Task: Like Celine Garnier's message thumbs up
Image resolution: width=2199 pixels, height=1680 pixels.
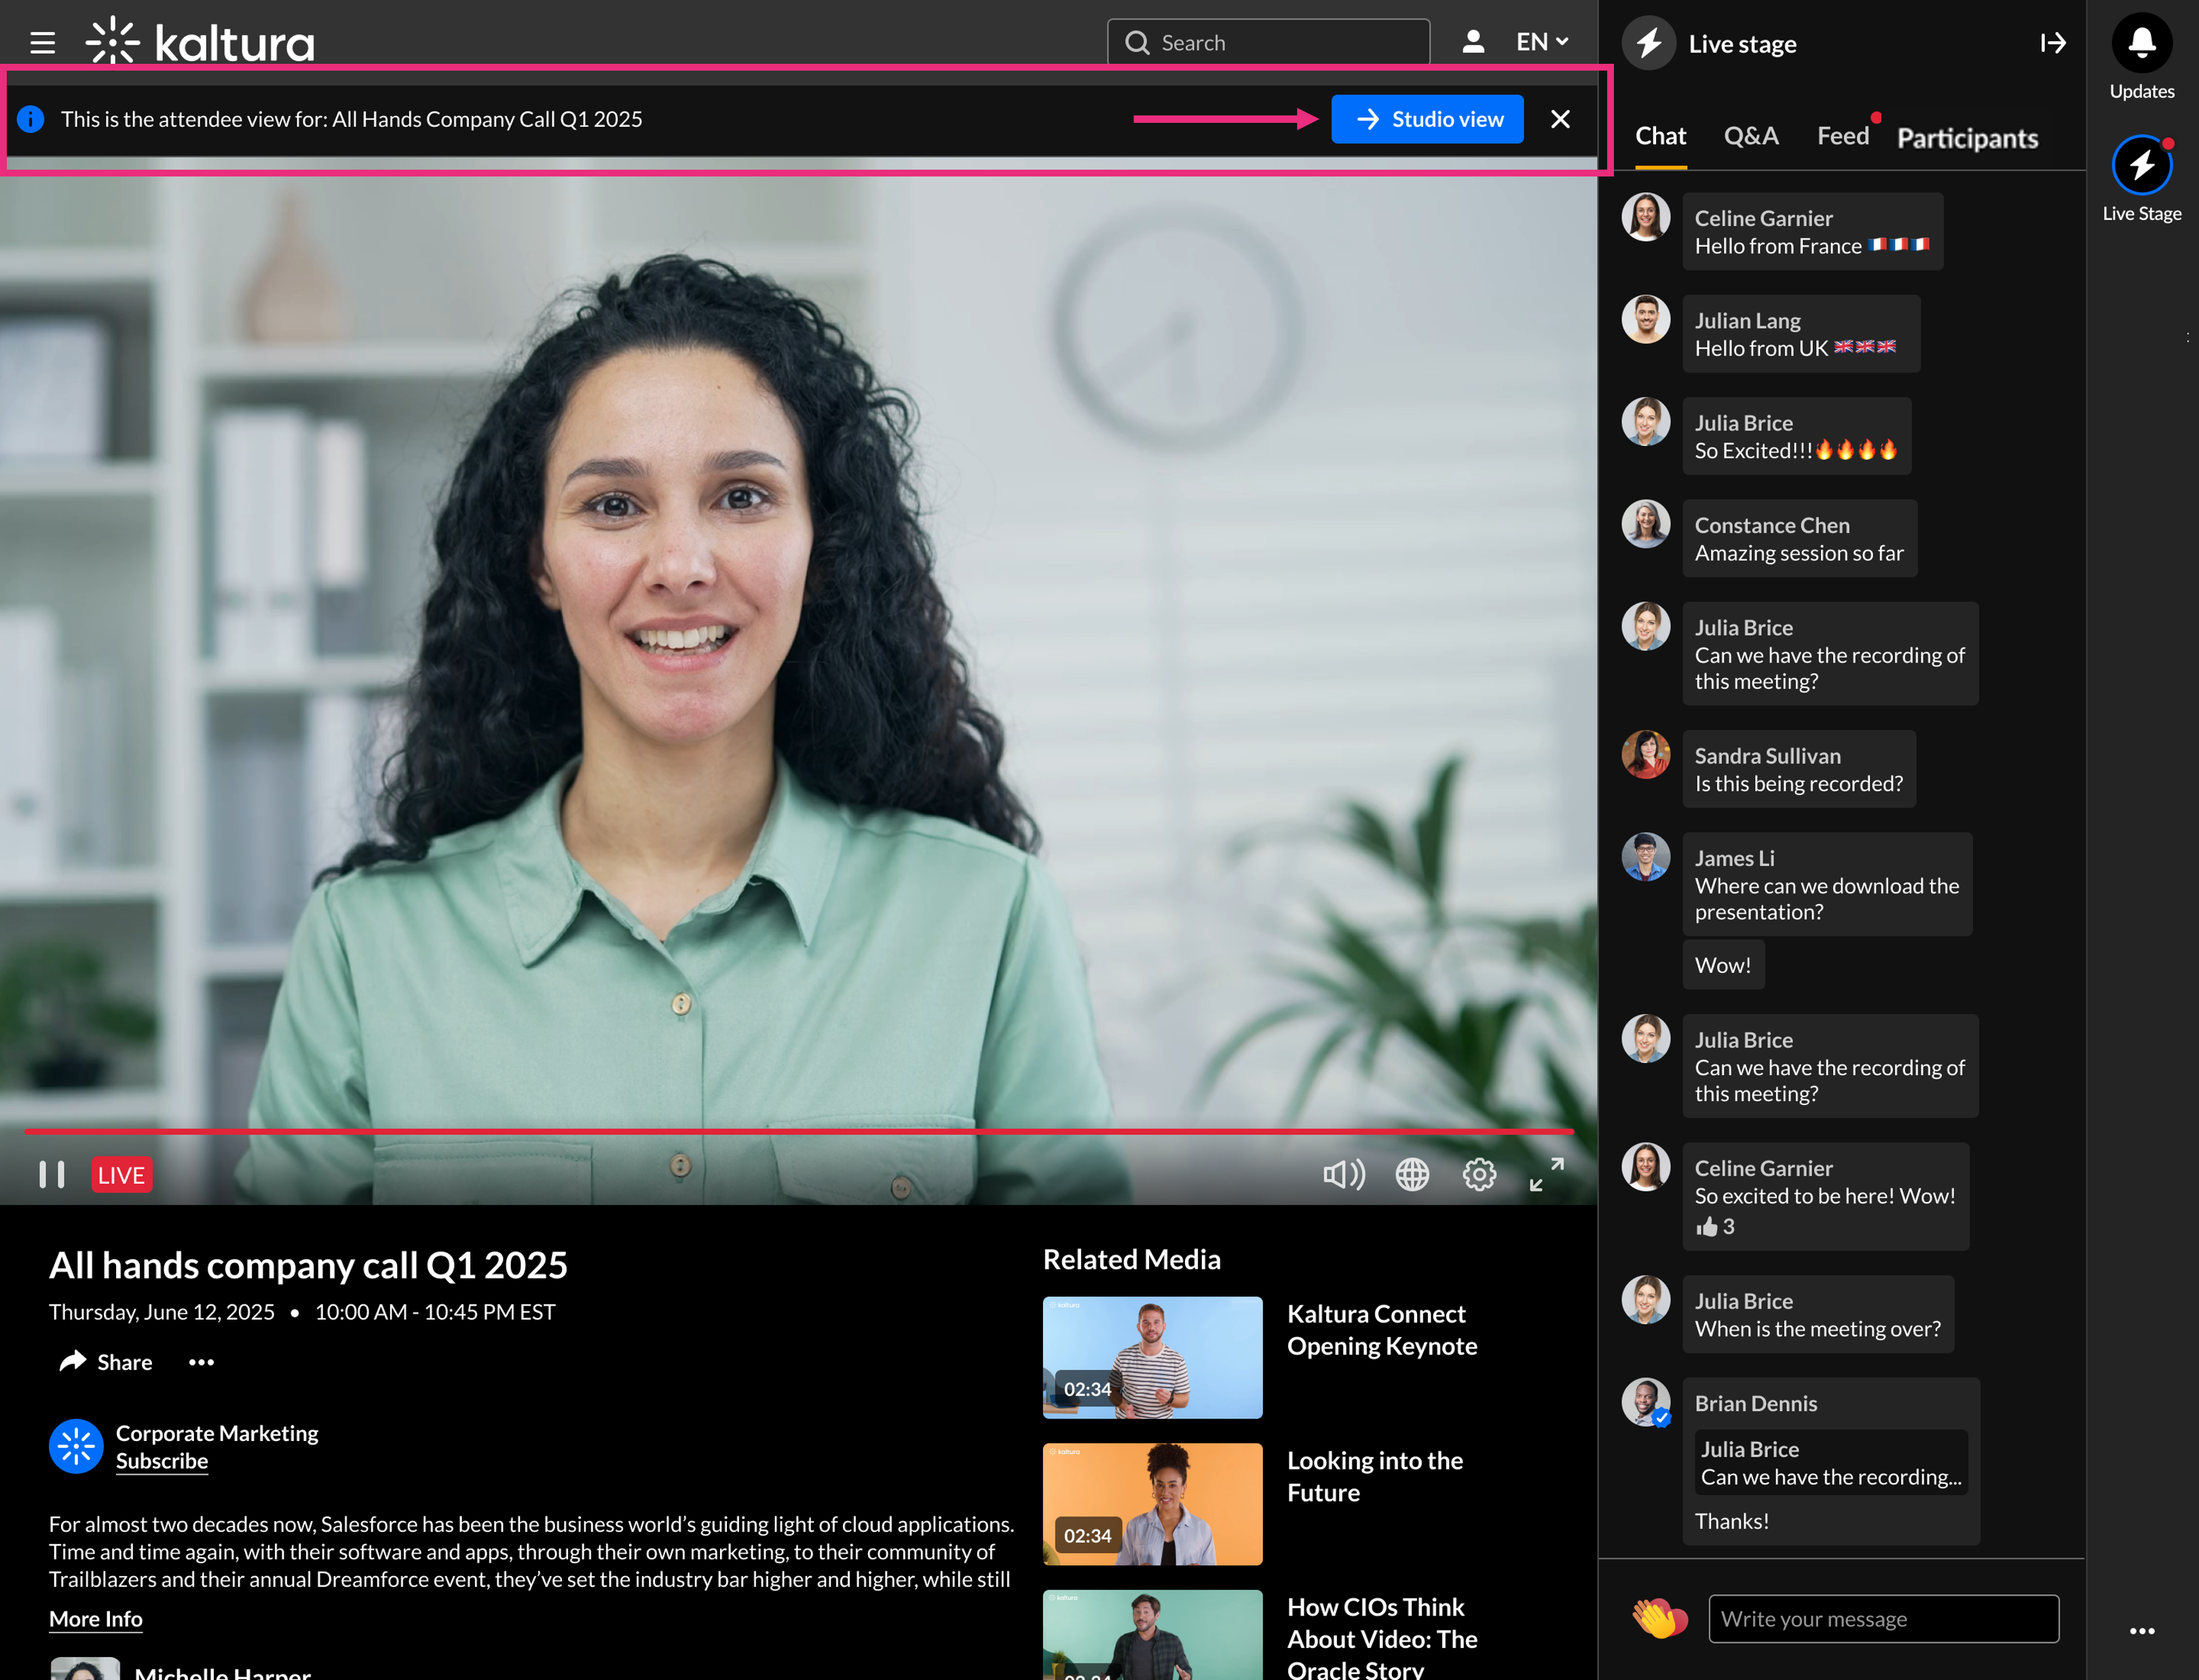Action: 1707,1227
